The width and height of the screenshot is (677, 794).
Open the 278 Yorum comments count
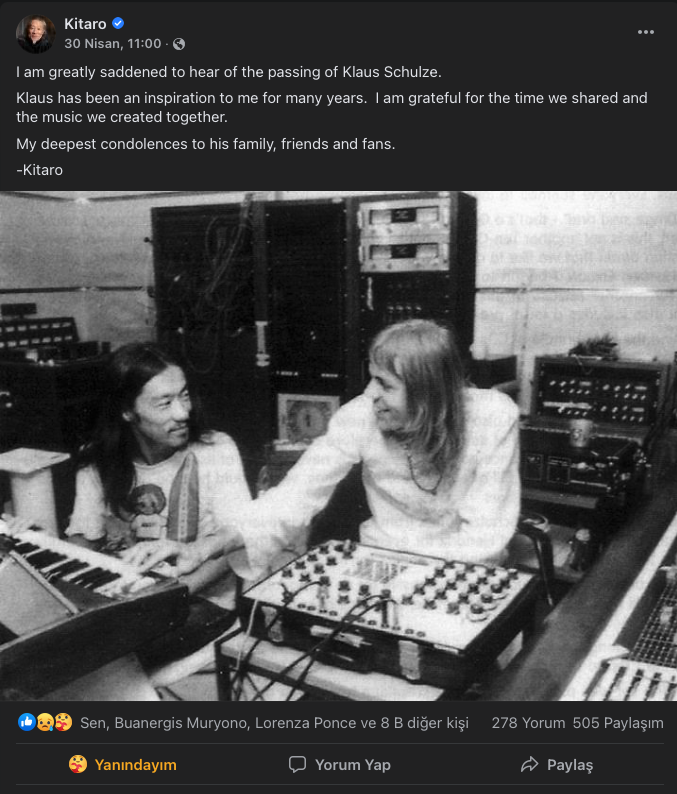coord(528,723)
